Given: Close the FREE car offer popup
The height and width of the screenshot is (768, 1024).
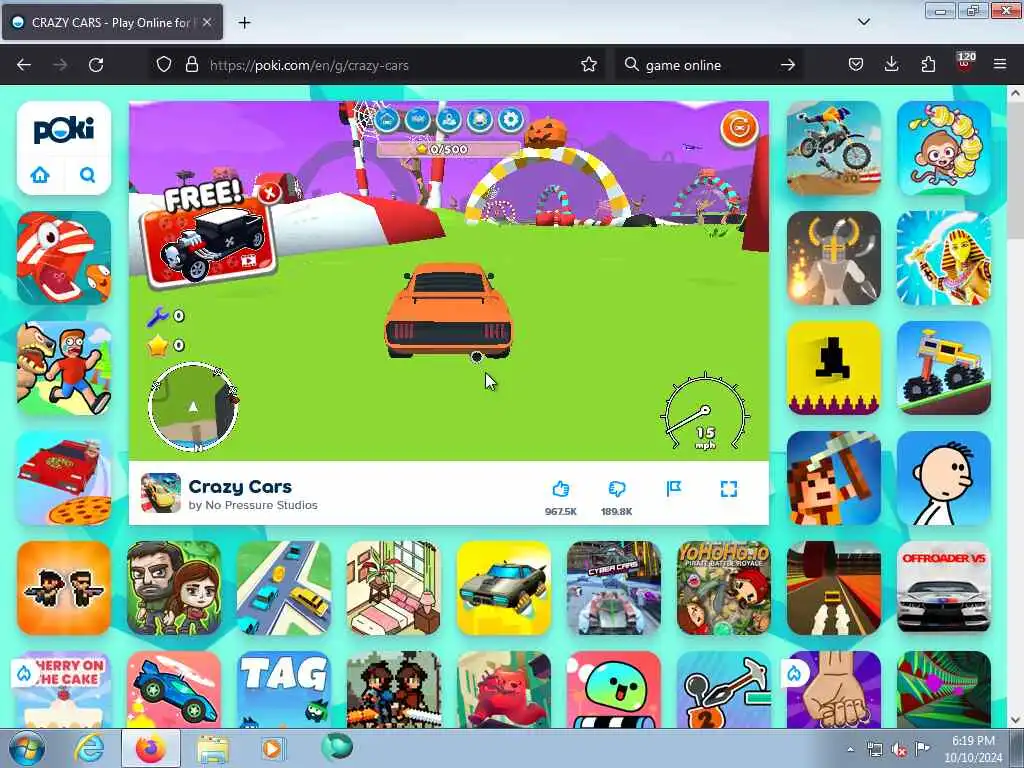Looking at the screenshot, I should click(268, 193).
